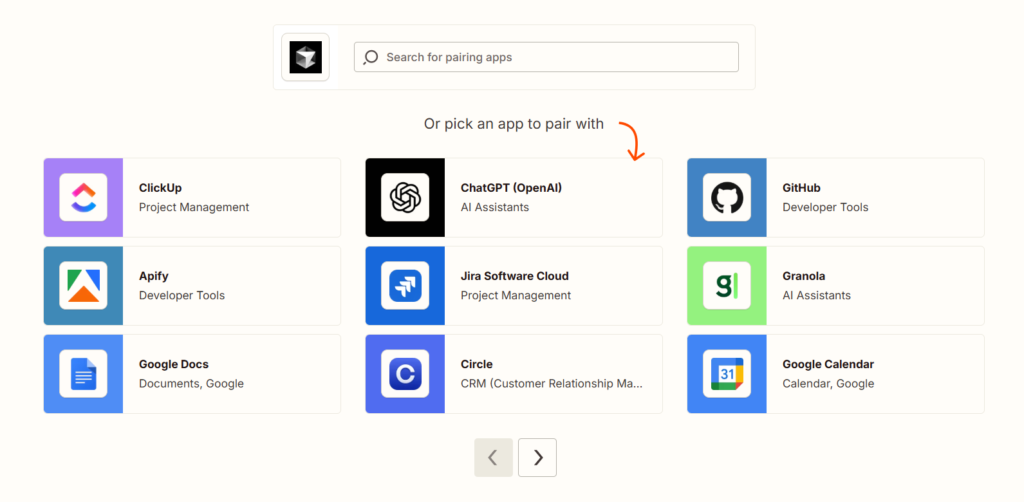Select the Circle title text
This screenshot has height=502, width=1024.
pyautogui.click(x=477, y=364)
